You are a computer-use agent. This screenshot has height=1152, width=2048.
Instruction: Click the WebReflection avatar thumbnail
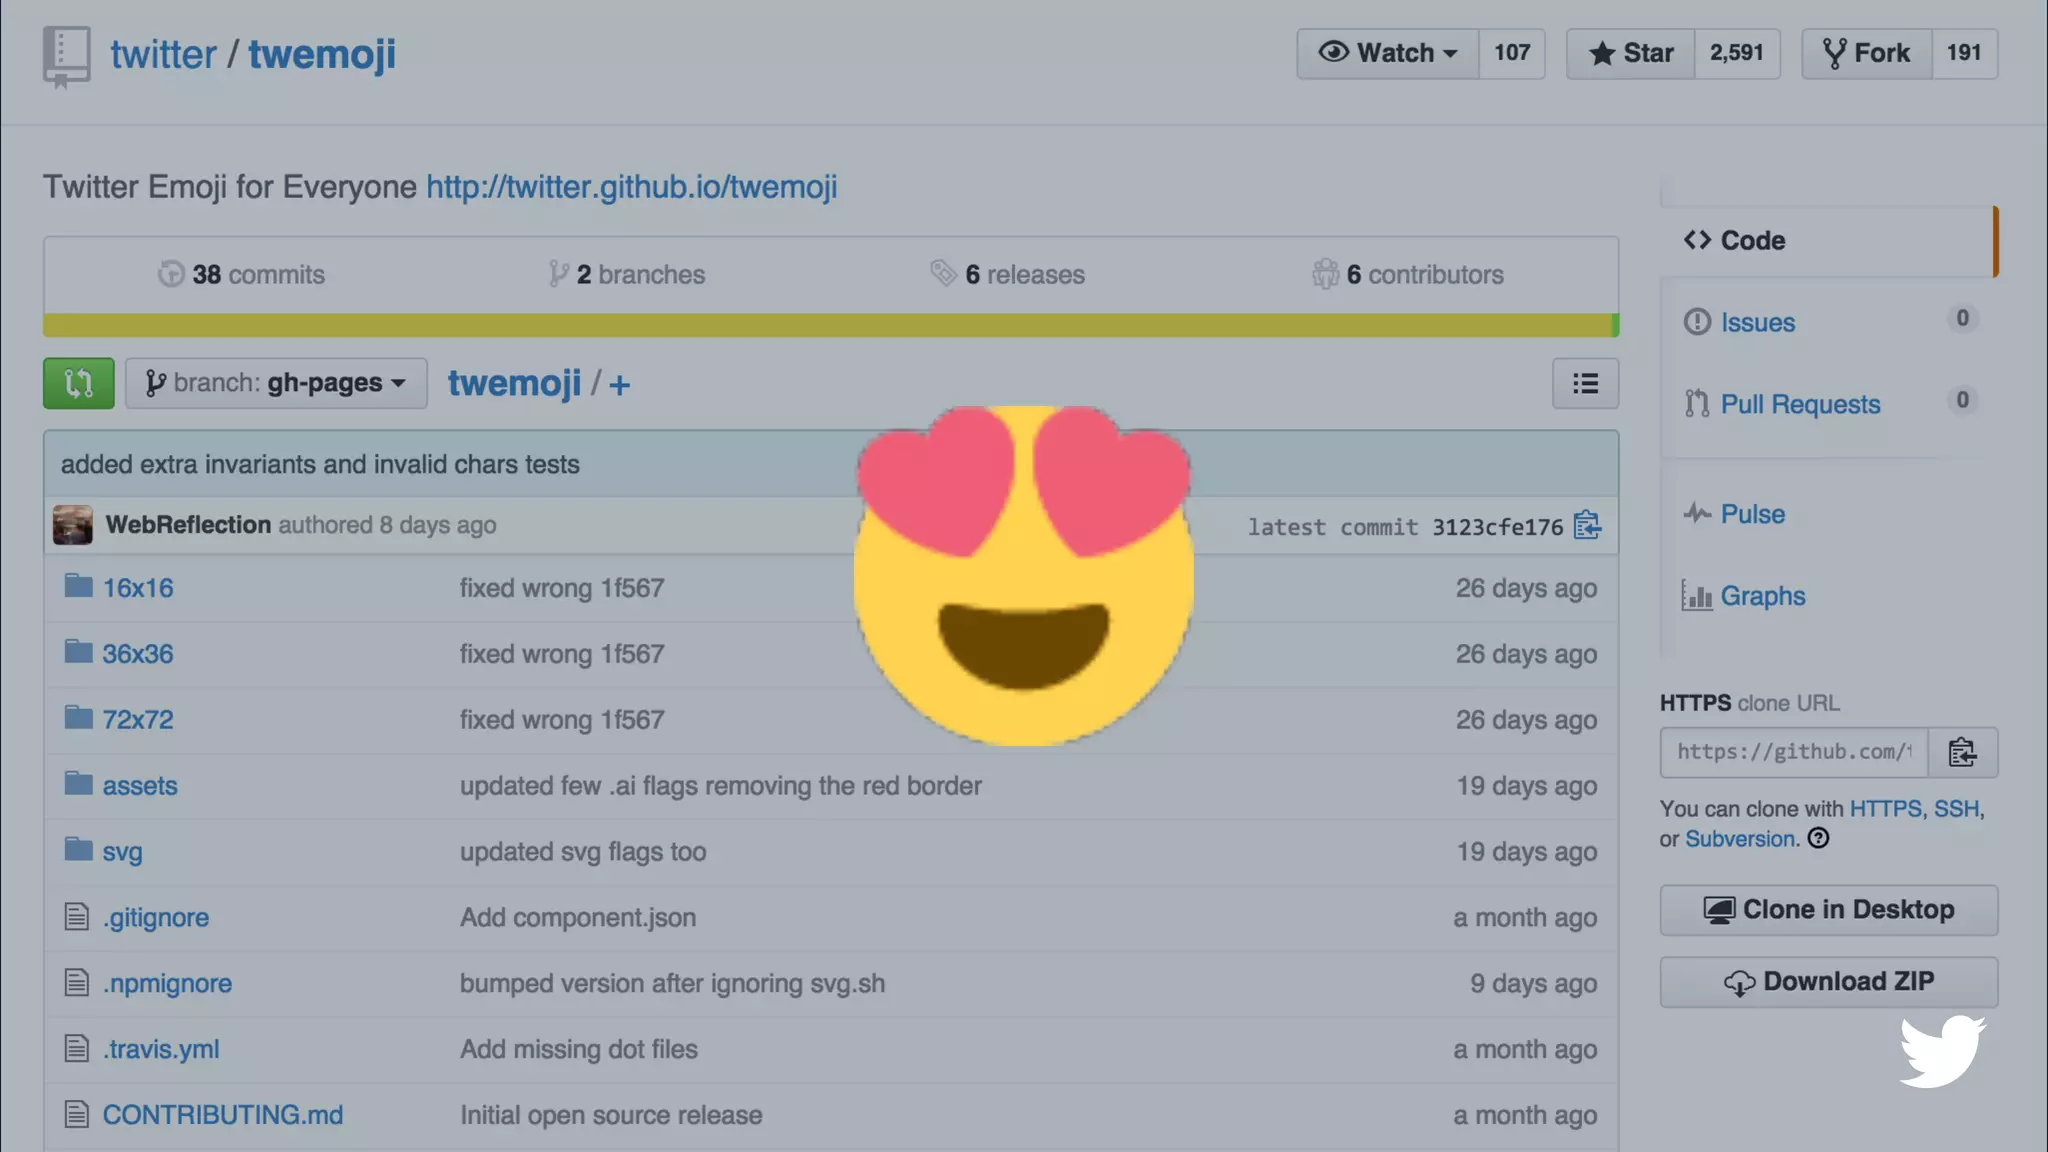[72, 525]
